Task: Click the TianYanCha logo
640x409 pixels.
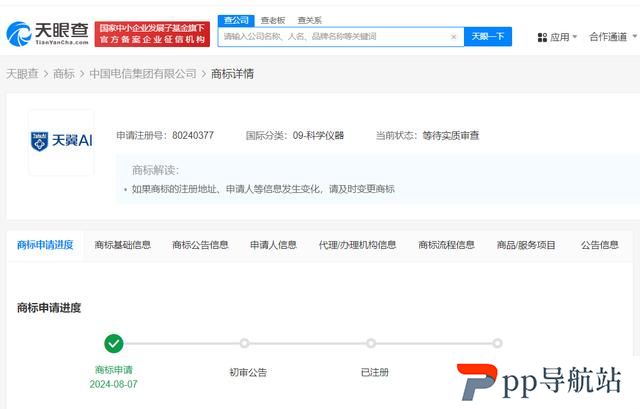Action: tap(47, 34)
